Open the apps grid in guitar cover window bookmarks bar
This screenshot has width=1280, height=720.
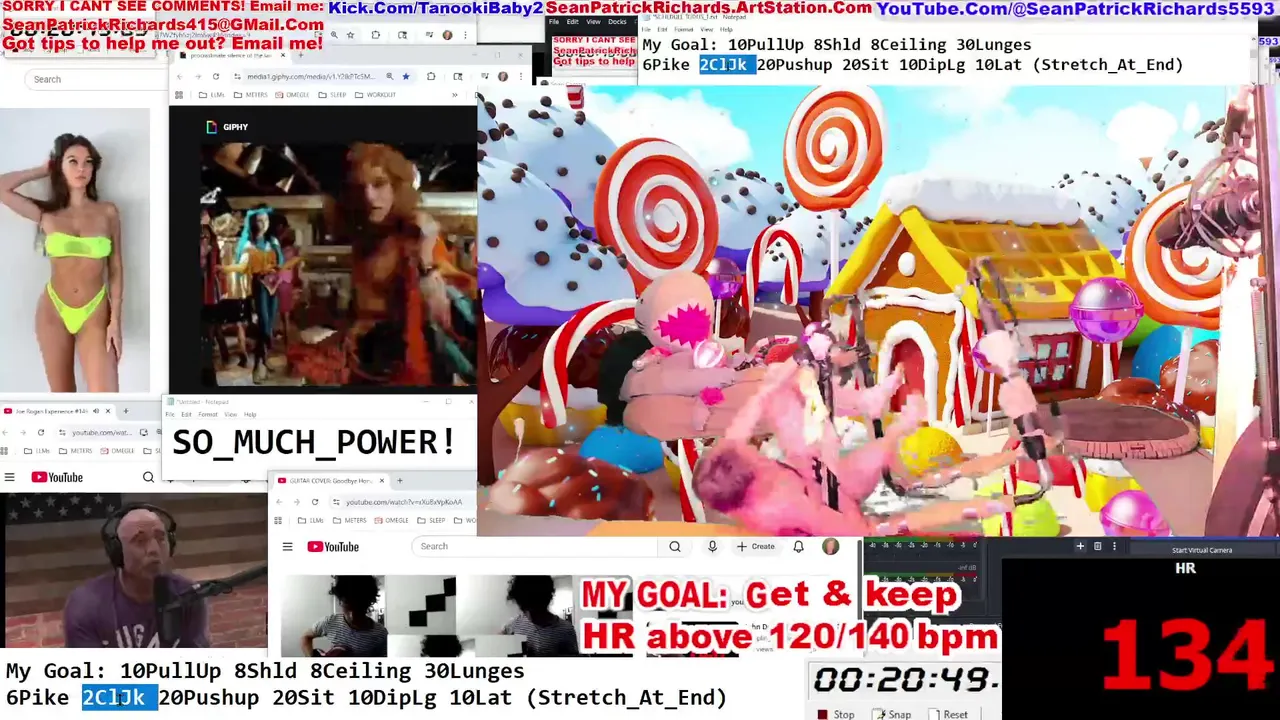pyautogui.click(x=278, y=521)
